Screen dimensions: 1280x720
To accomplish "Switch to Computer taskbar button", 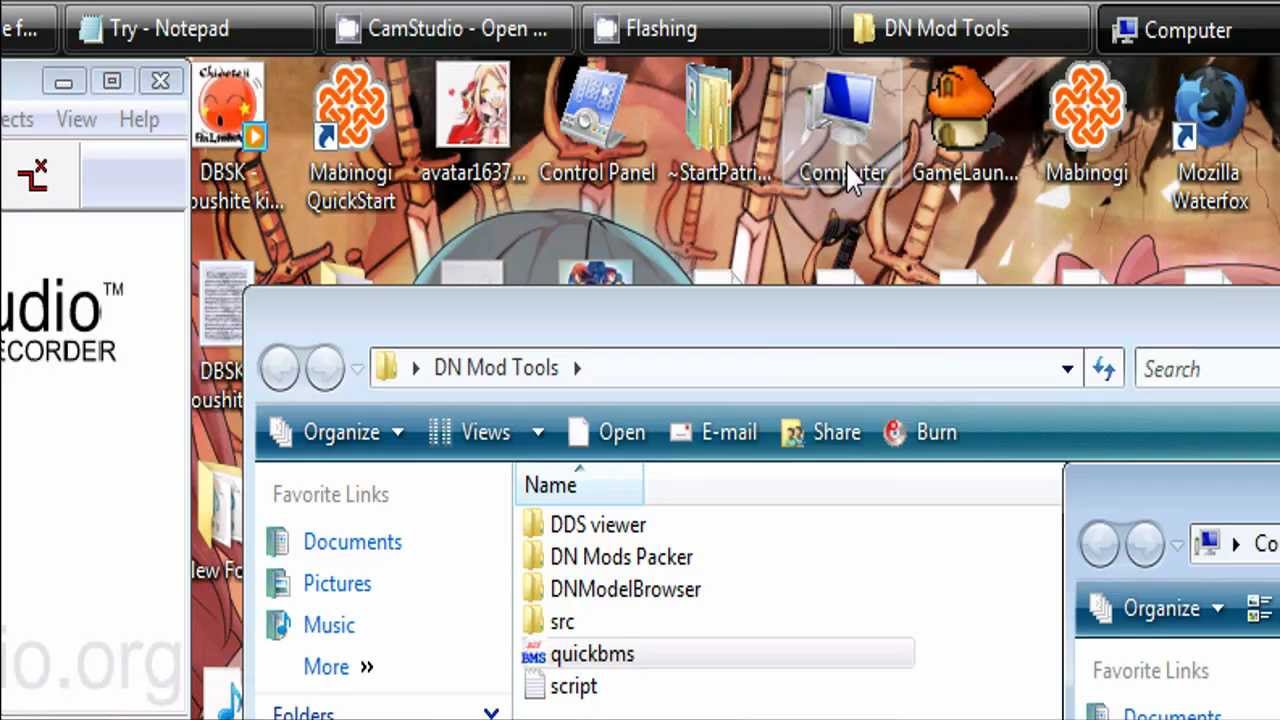I will coord(1189,29).
